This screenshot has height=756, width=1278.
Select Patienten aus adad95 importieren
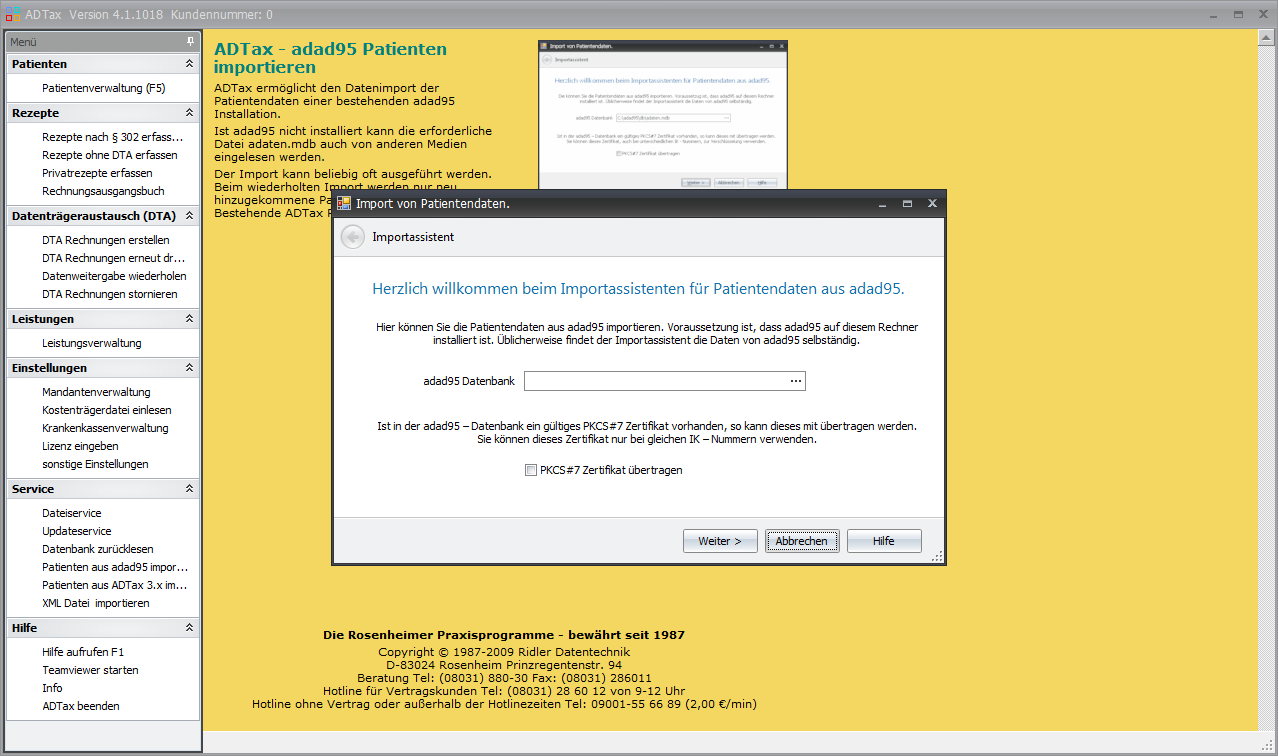tap(115, 567)
